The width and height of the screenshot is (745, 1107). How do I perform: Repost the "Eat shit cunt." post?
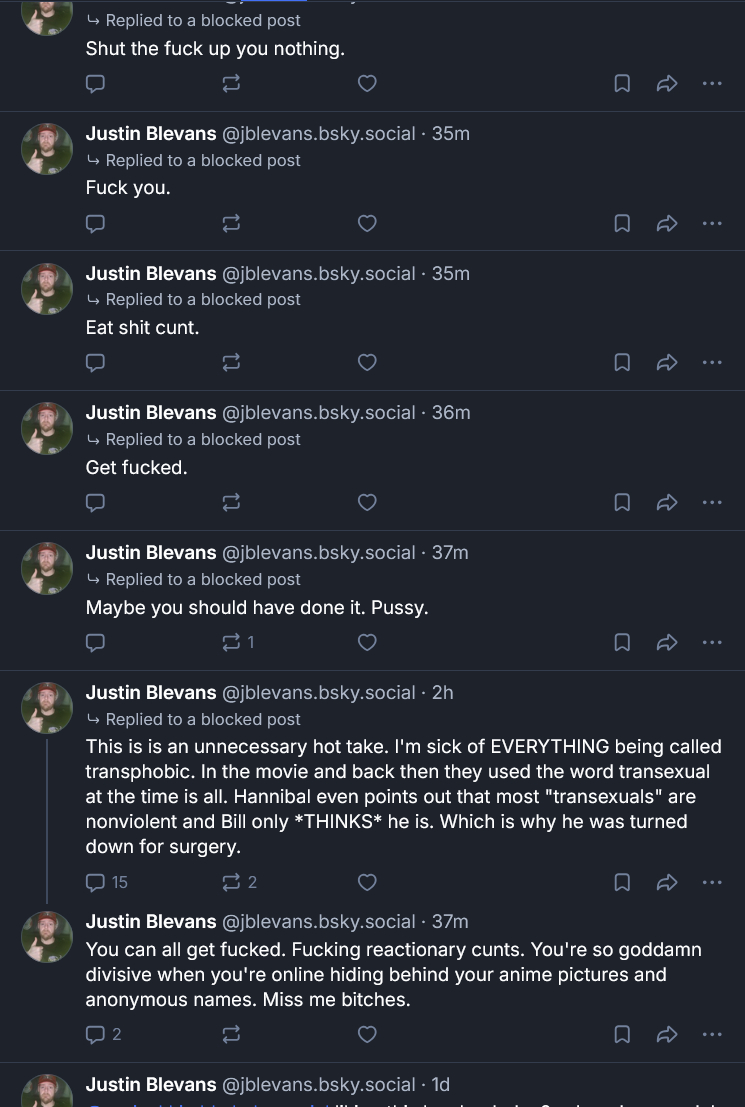pyautogui.click(x=231, y=362)
